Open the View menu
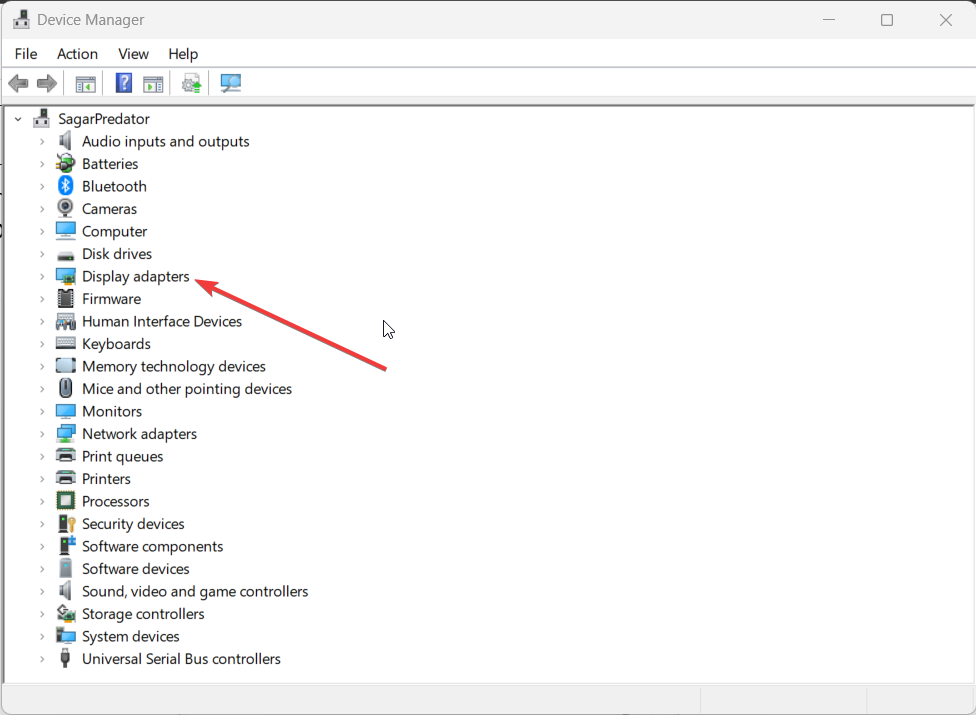Viewport: 976px width, 715px height. (x=133, y=54)
